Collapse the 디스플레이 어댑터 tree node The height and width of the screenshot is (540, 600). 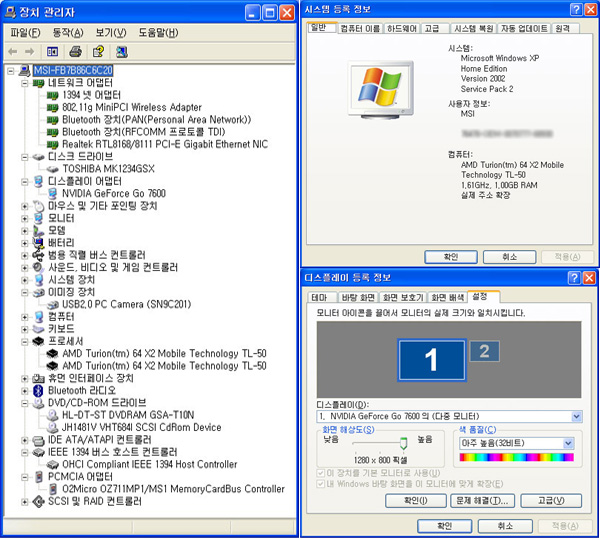coord(25,181)
